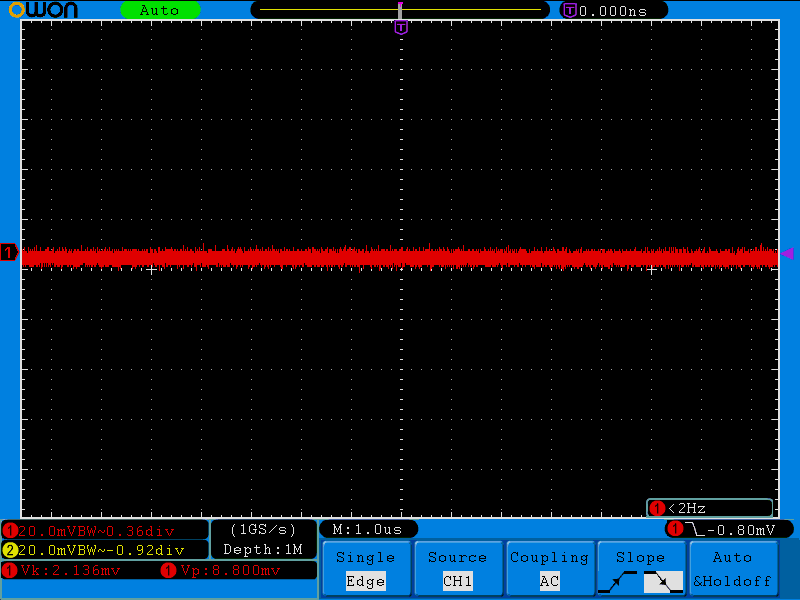Click the red noise waveform trace

click(x=400, y=257)
